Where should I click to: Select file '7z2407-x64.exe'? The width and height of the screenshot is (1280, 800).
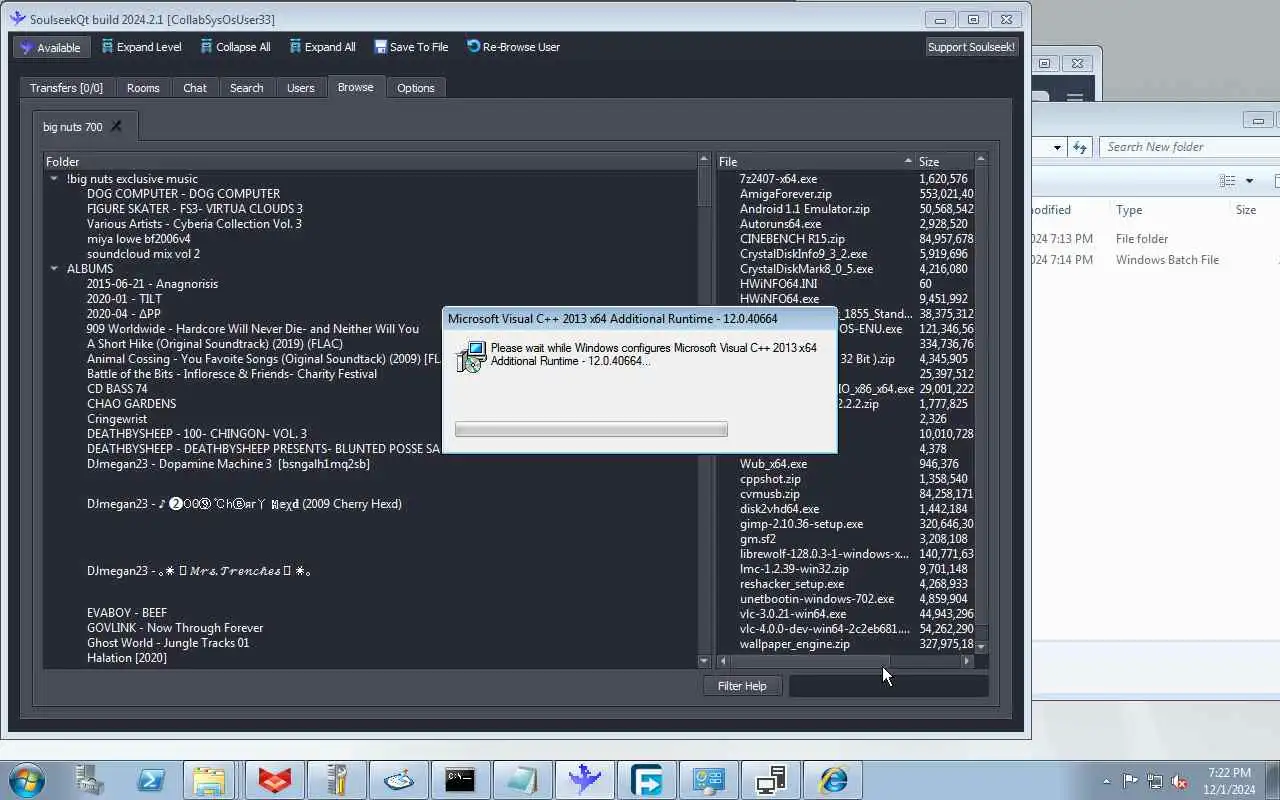pos(778,179)
